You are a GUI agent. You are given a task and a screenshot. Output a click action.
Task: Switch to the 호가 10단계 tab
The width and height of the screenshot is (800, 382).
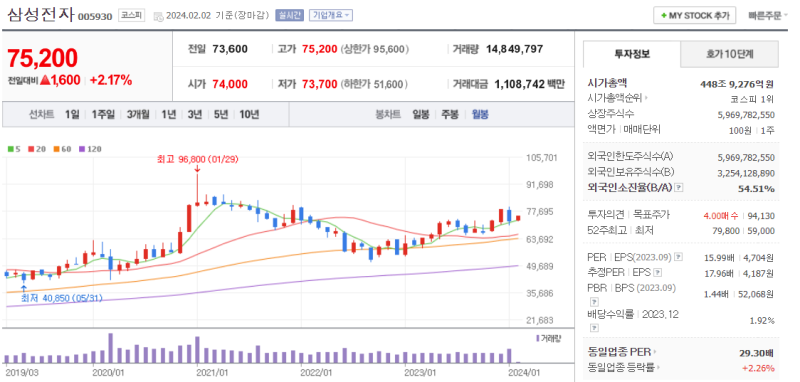click(730, 54)
